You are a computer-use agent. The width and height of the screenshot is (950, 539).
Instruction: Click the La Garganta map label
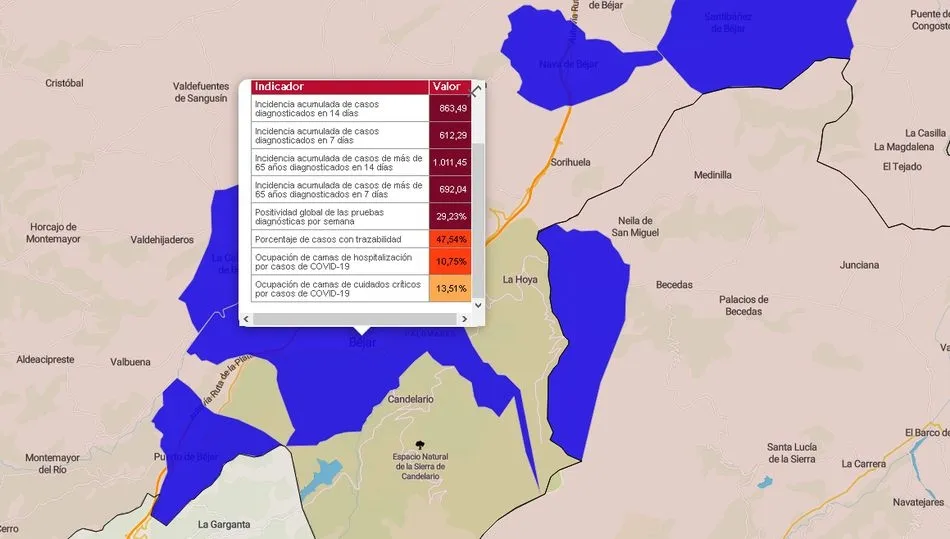224,524
